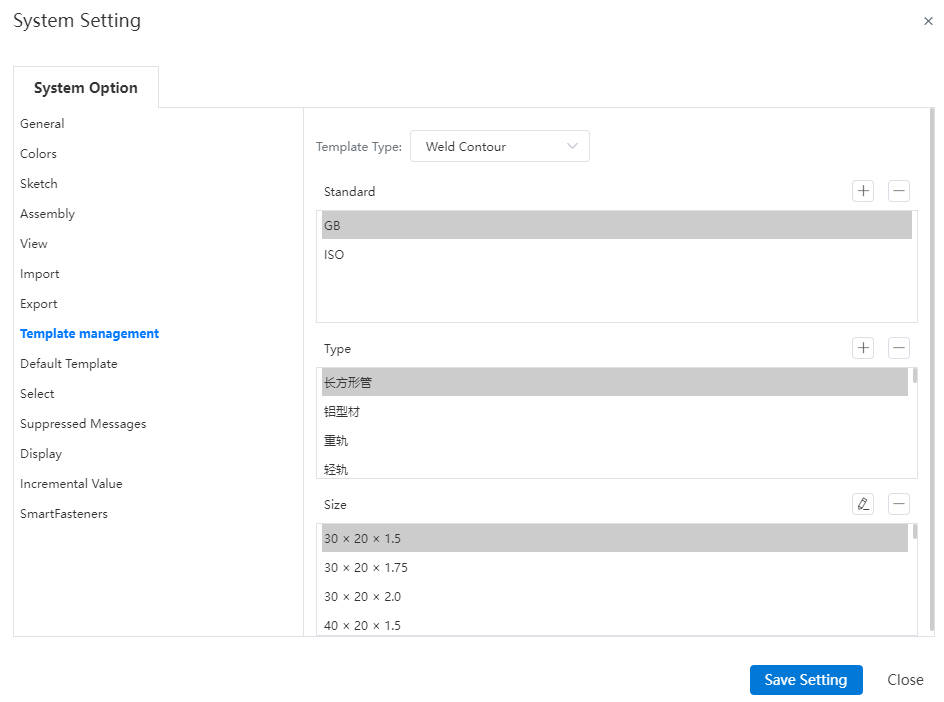
Task: Open the Incremental Value section
Action: pyautogui.click(x=71, y=483)
